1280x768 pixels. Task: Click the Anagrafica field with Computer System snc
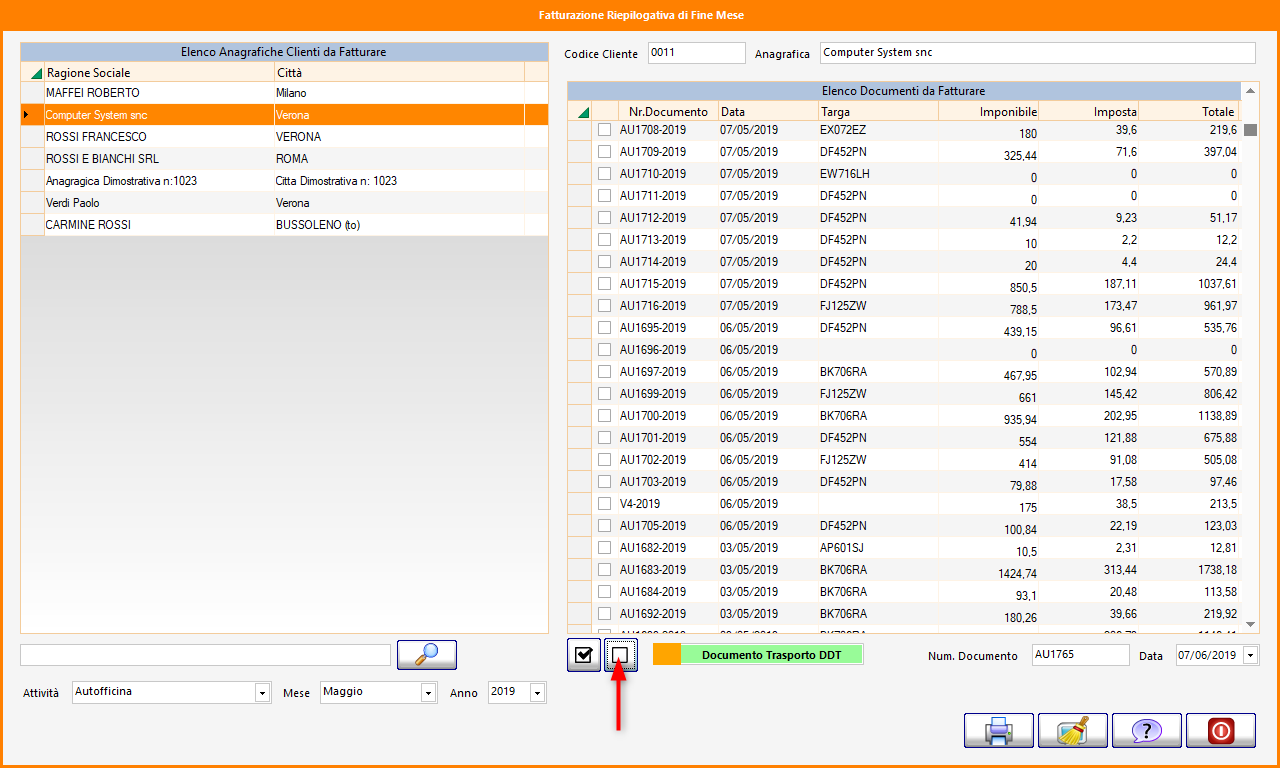1037,53
